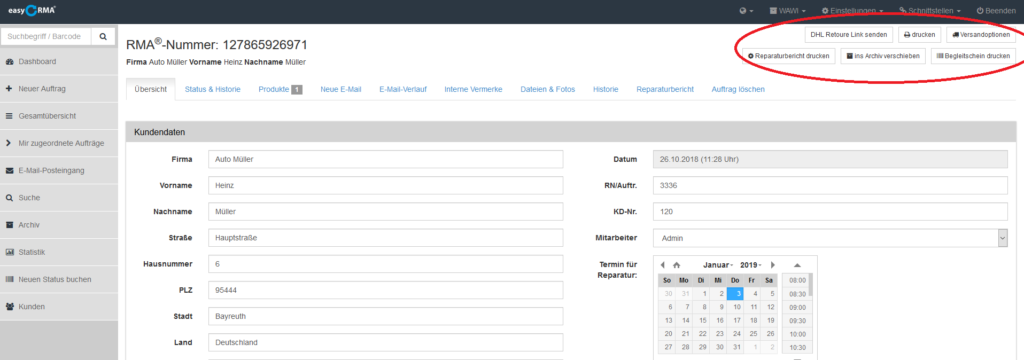
Task: Click the Stadt input field
Action: pos(385,316)
